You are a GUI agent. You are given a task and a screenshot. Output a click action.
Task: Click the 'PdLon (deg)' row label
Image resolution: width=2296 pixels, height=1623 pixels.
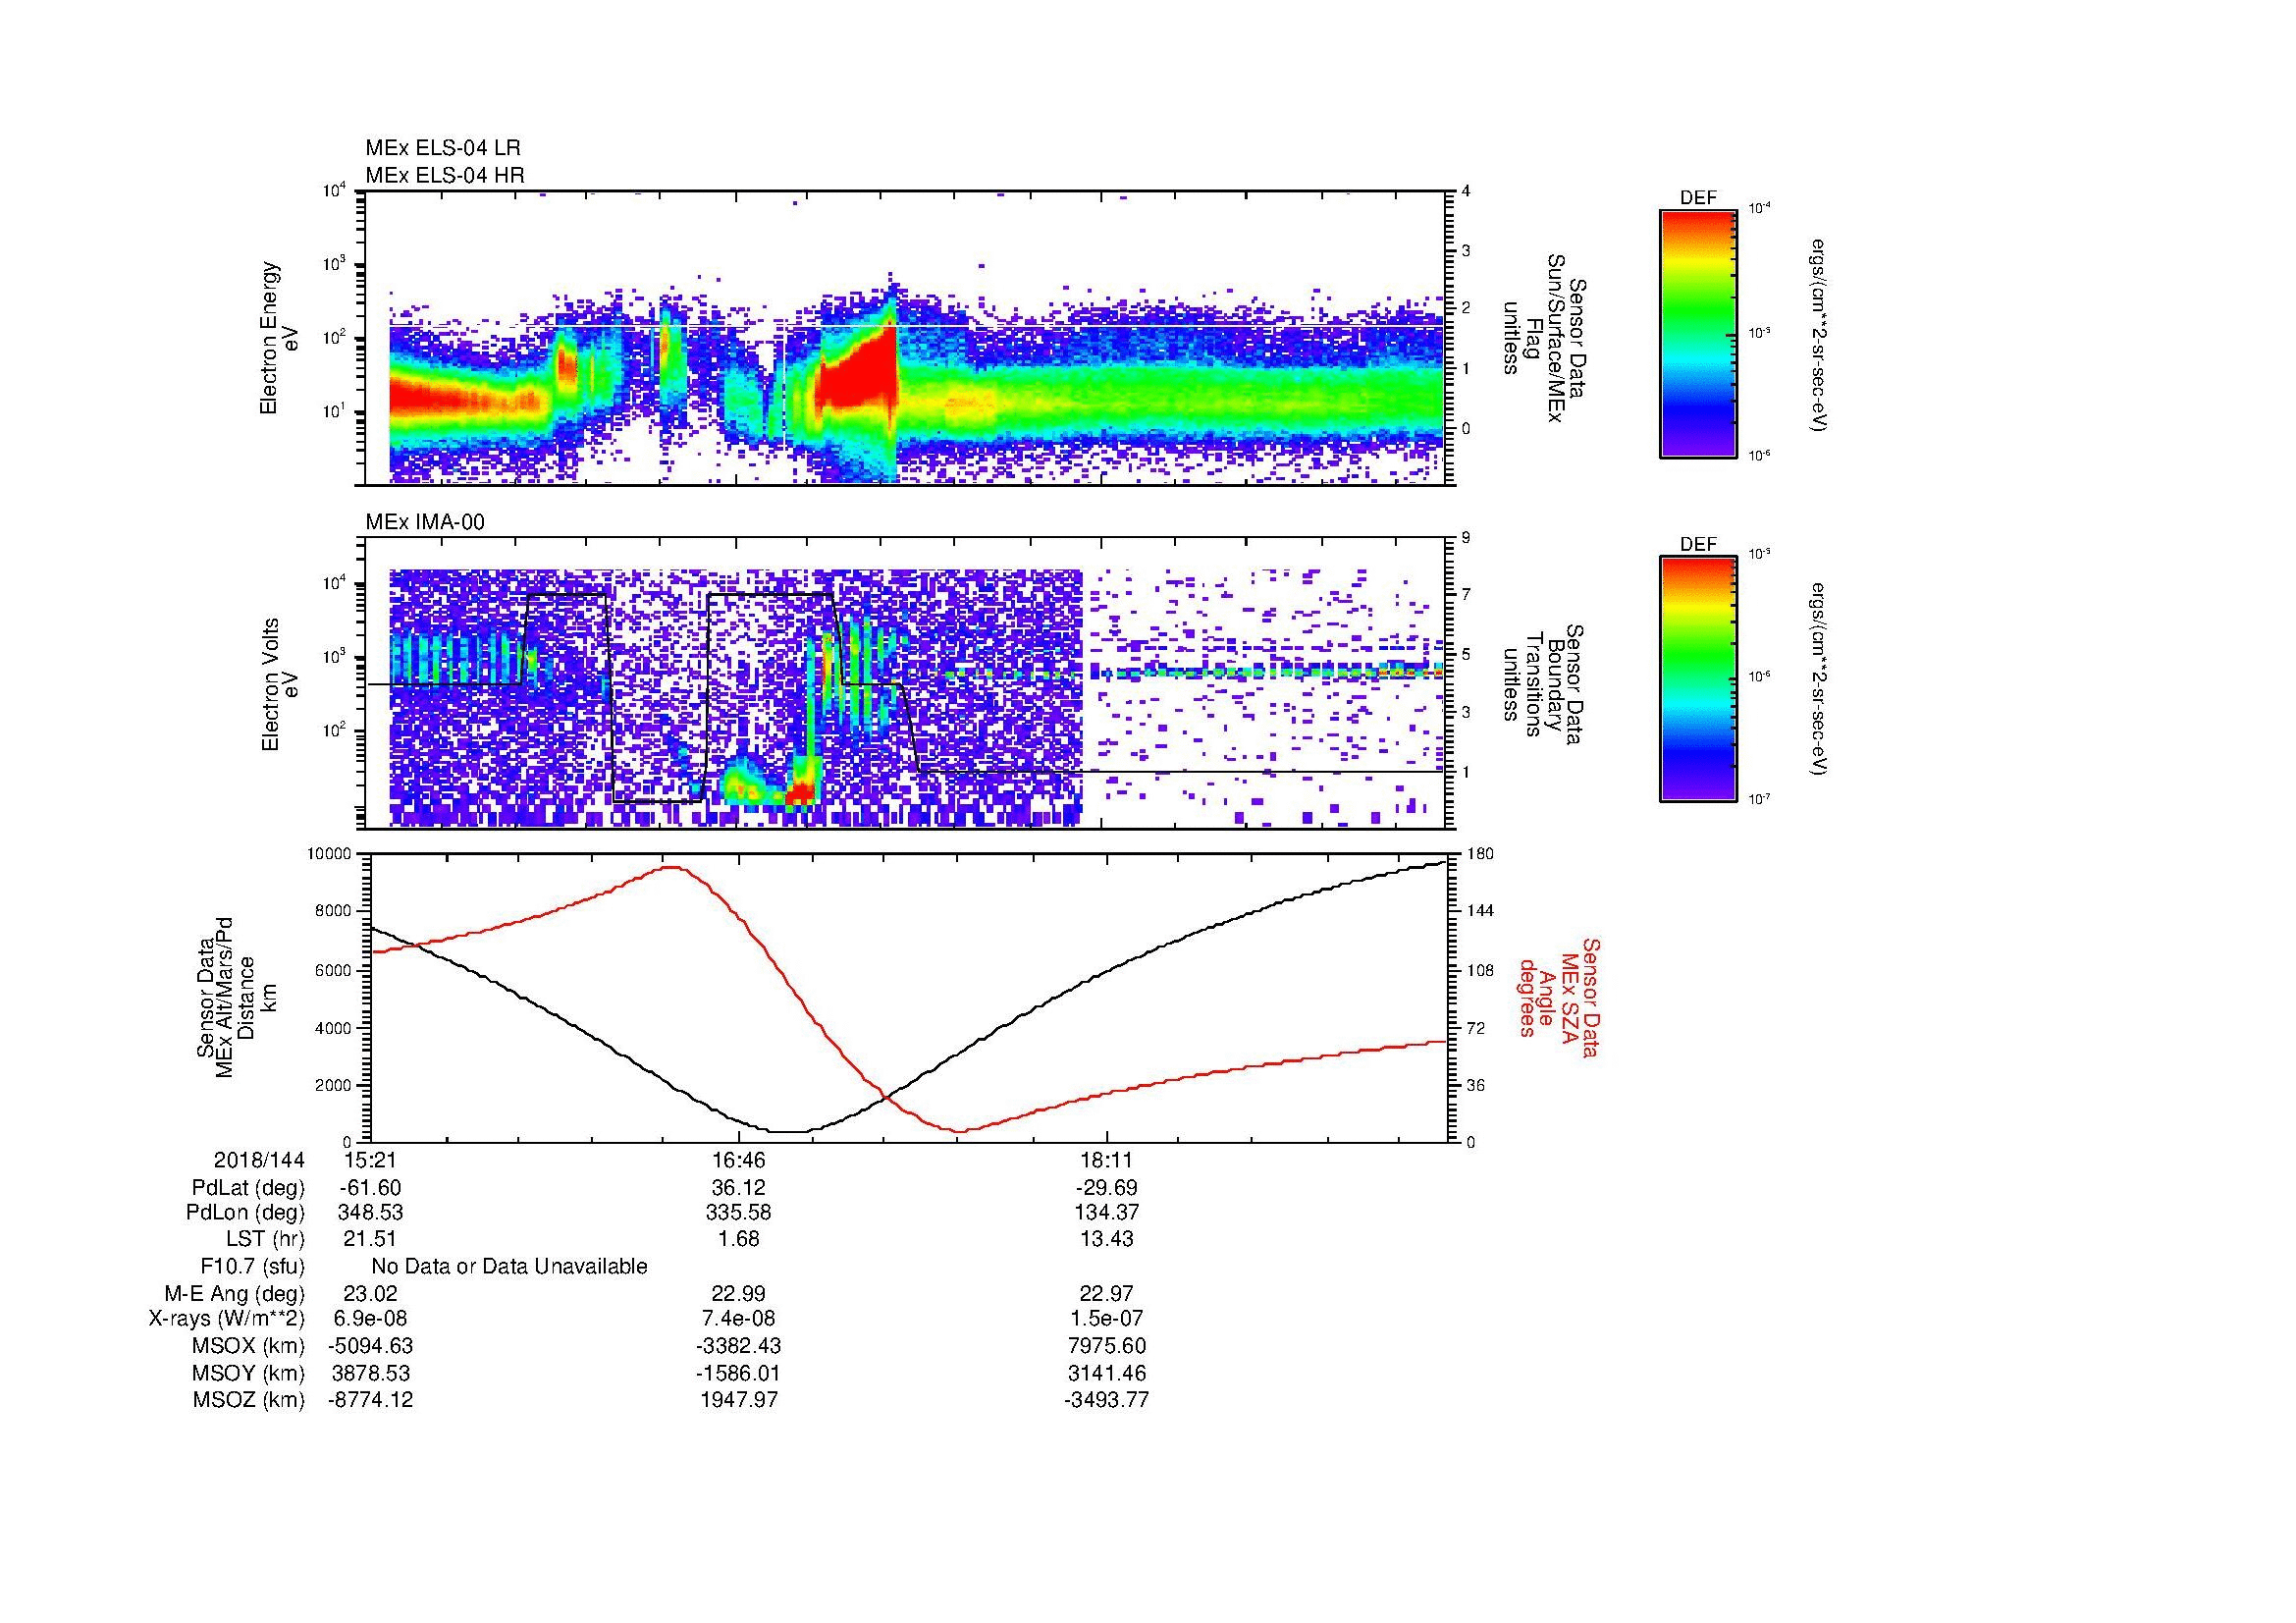[x=247, y=1213]
